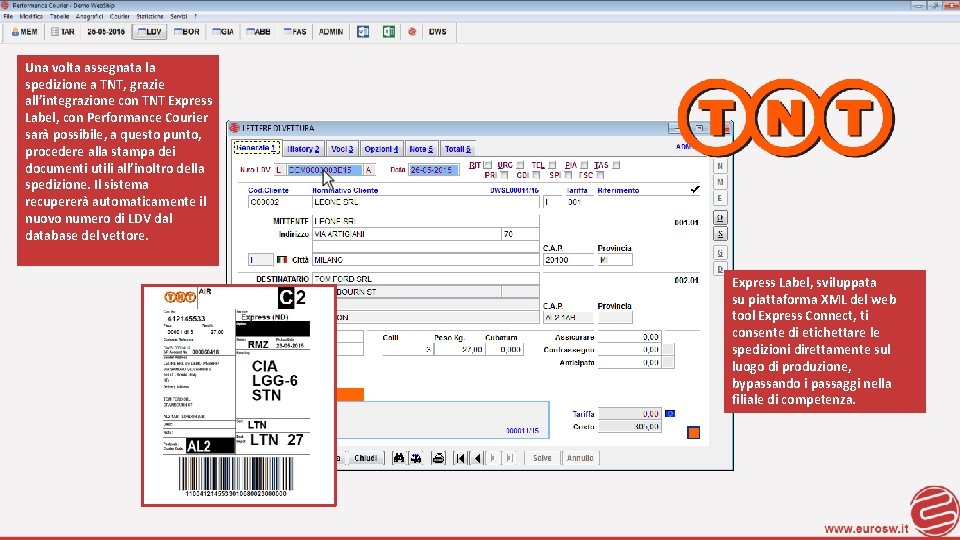Click the orange square swatch near Costo
Screen dimensions: 960x540
pyautogui.click(x=693, y=433)
